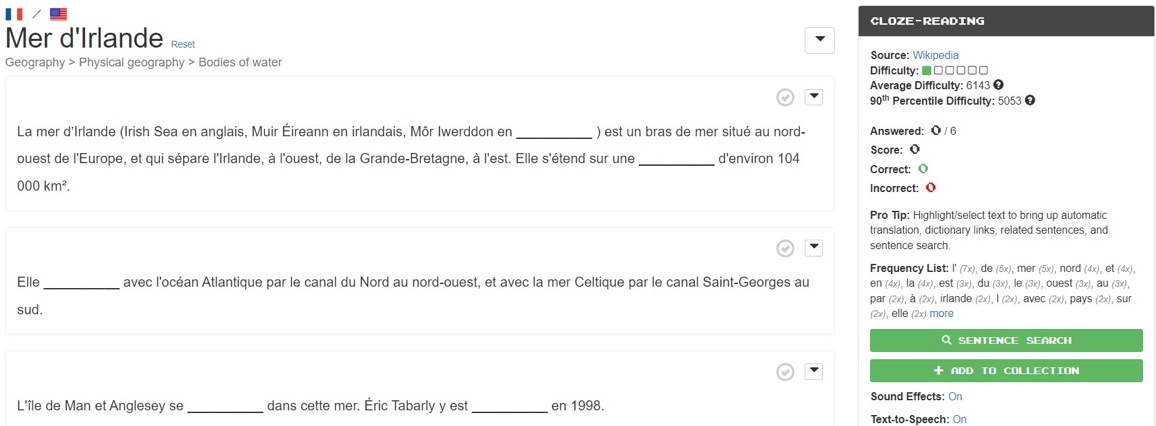This screenshot has height=426, width=1156.
Task: Show more frequency list words
Action: (x=941, y=313)
